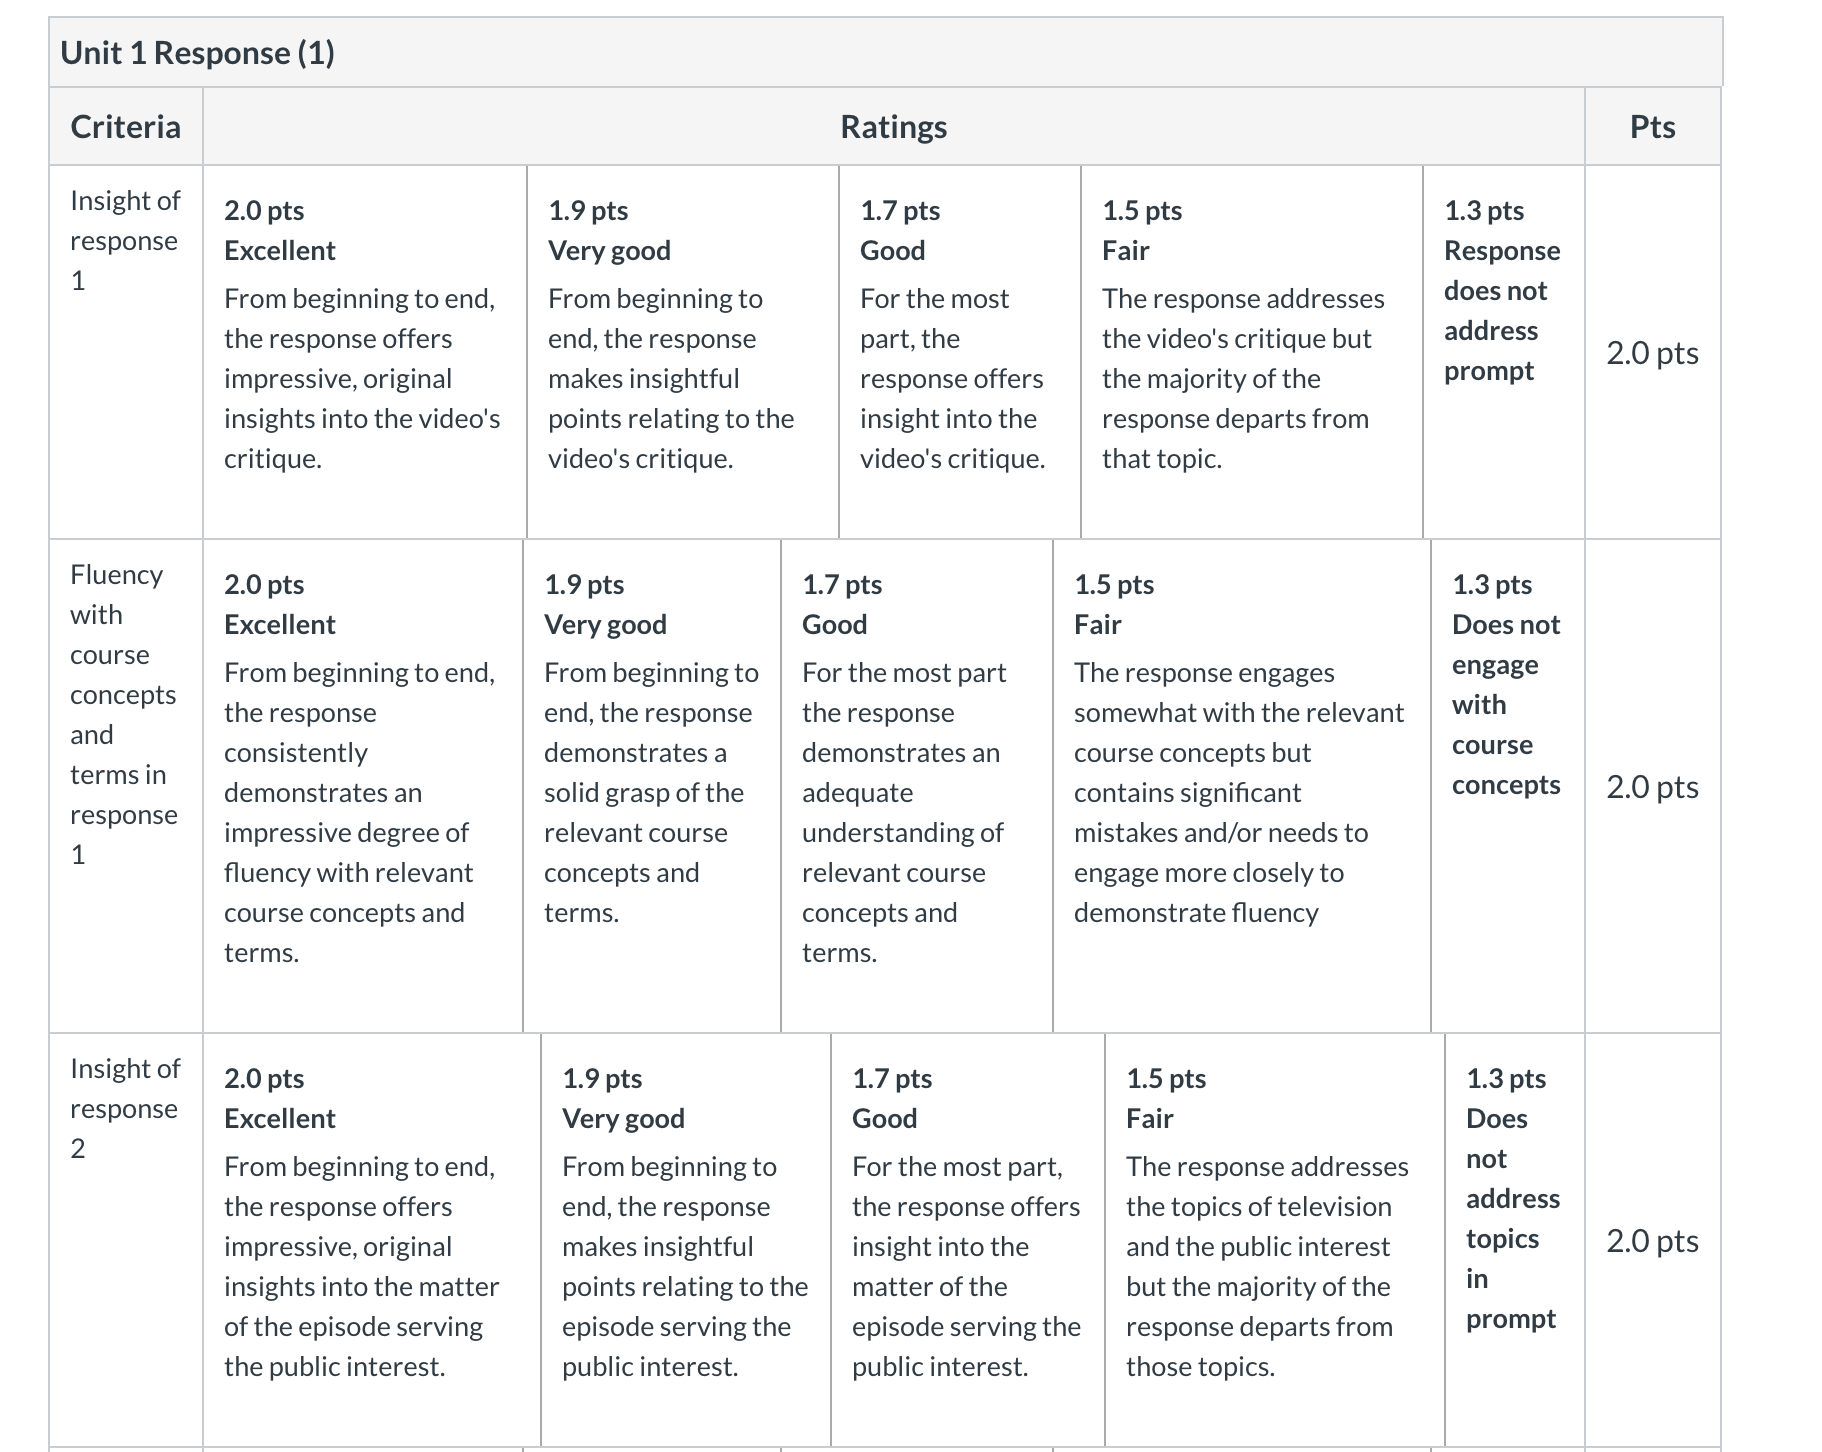1822x1452 pixels.
Task: Pick the 'Response does not address prompt' rating
Action: [x=1504, y=352]
